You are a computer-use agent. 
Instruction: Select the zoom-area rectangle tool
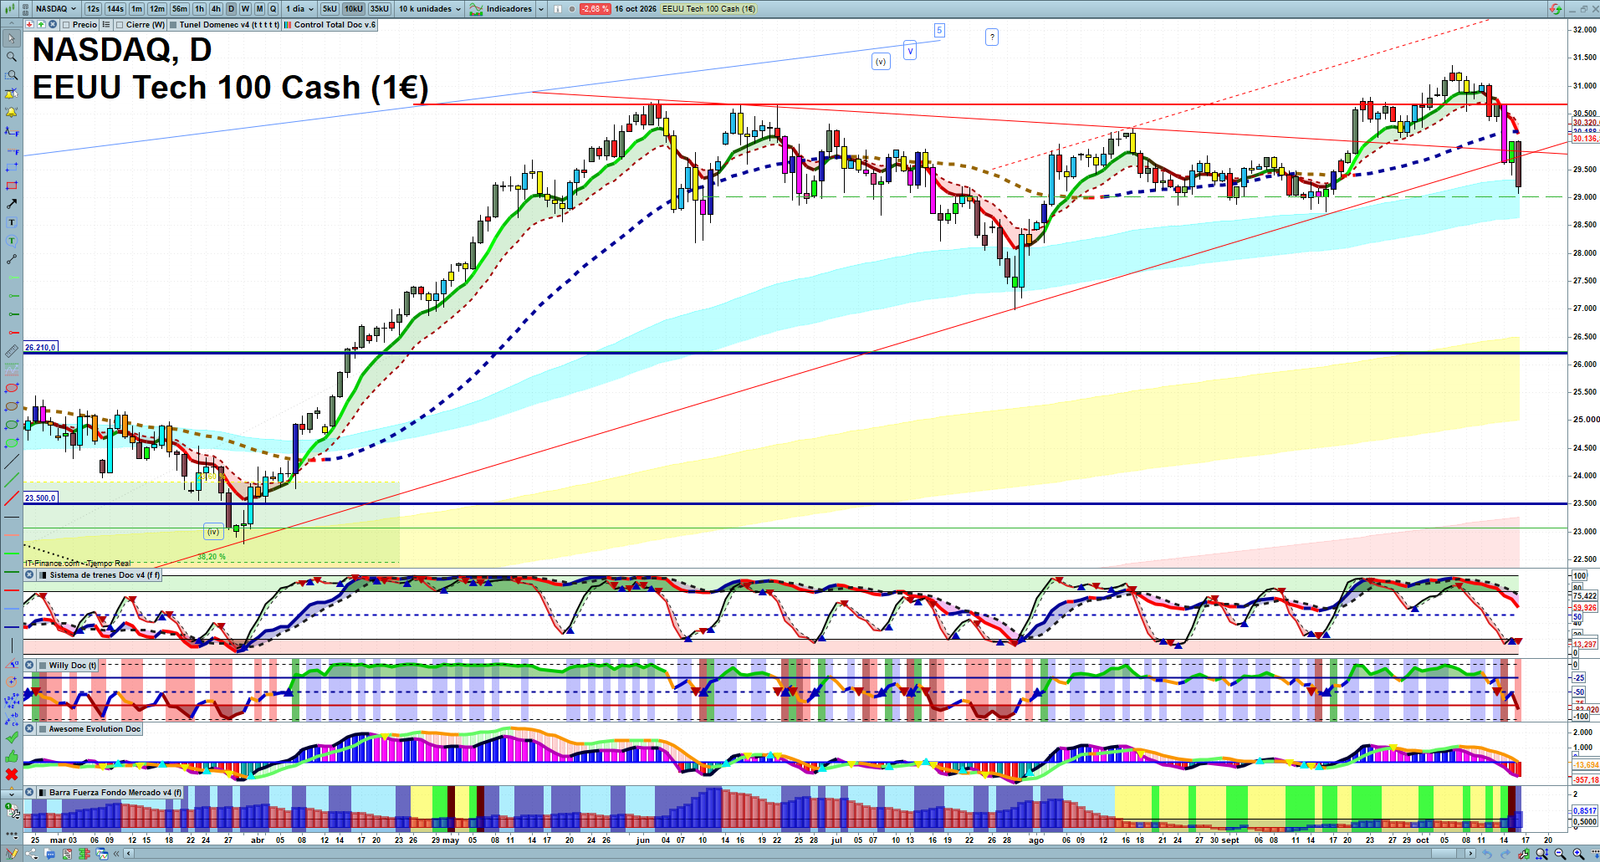click(11, 75)
